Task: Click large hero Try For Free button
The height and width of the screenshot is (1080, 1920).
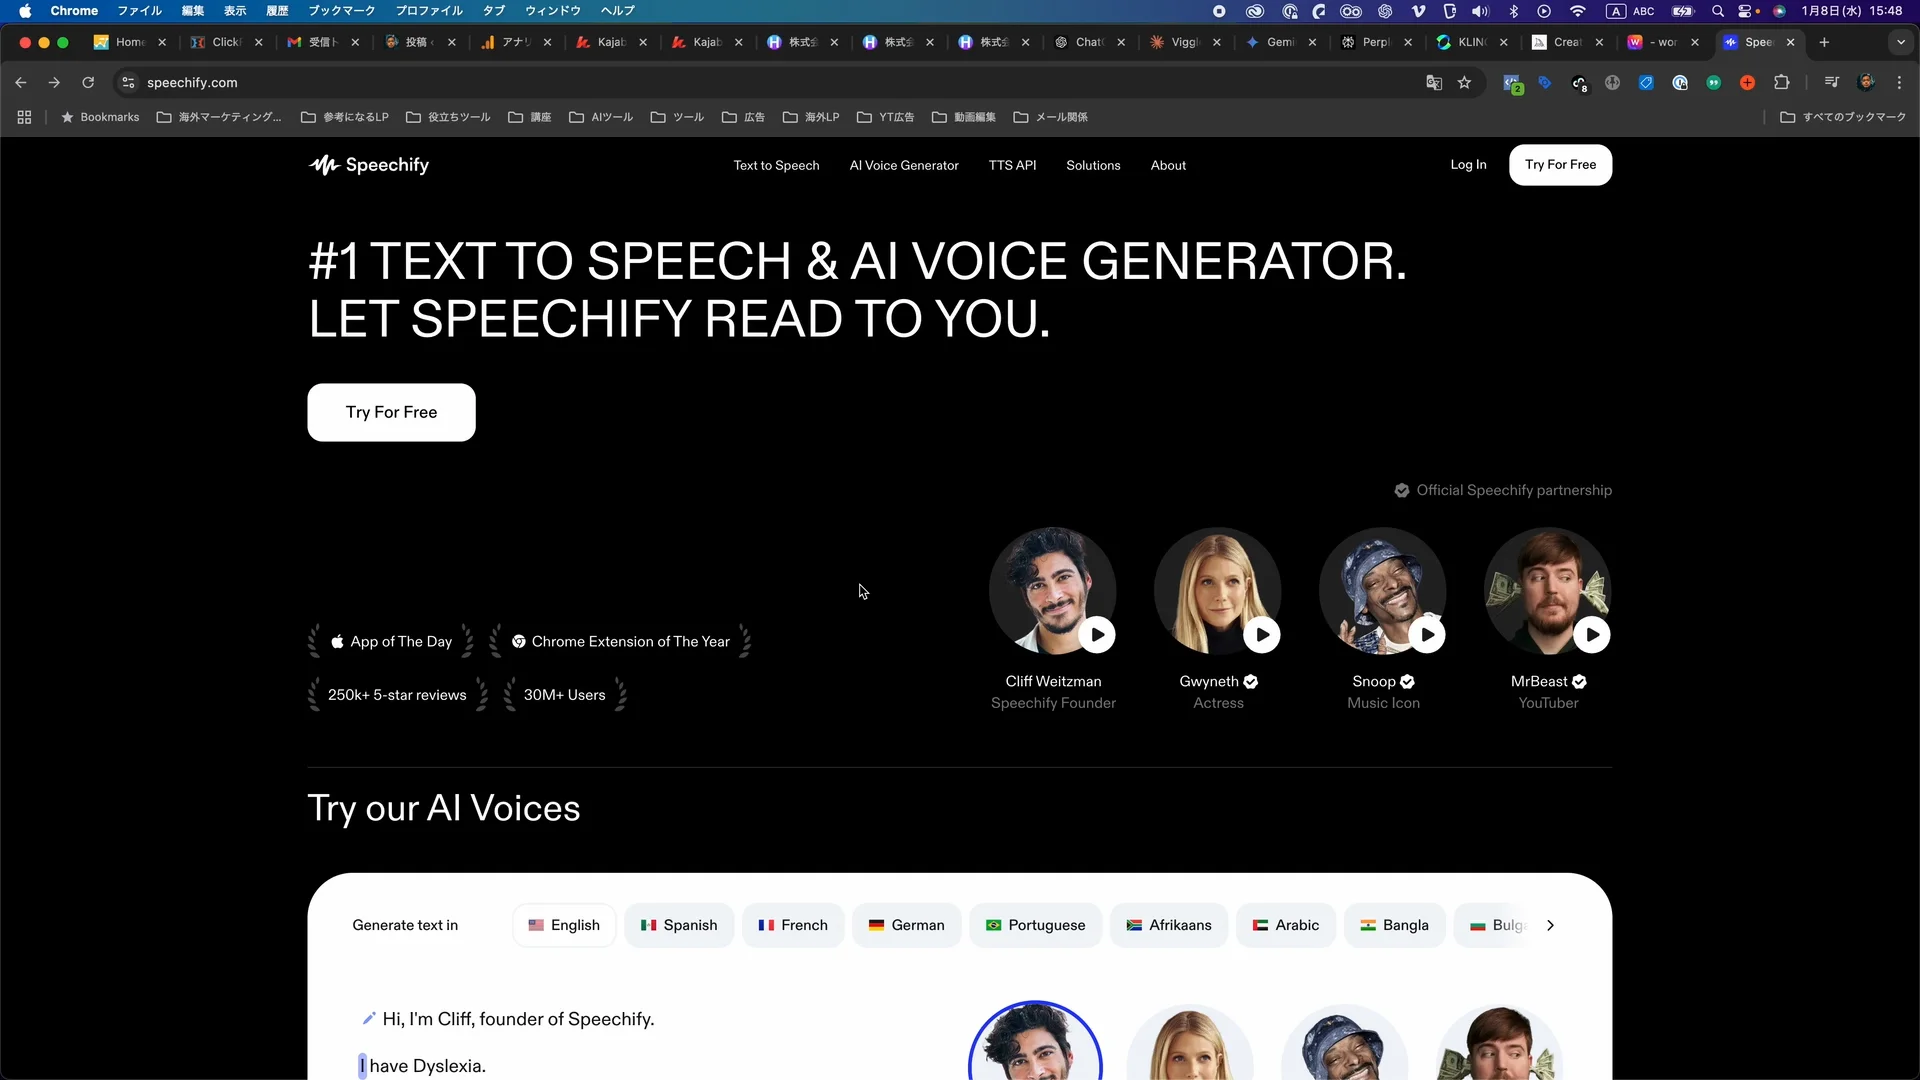Action: coord(391,412)
